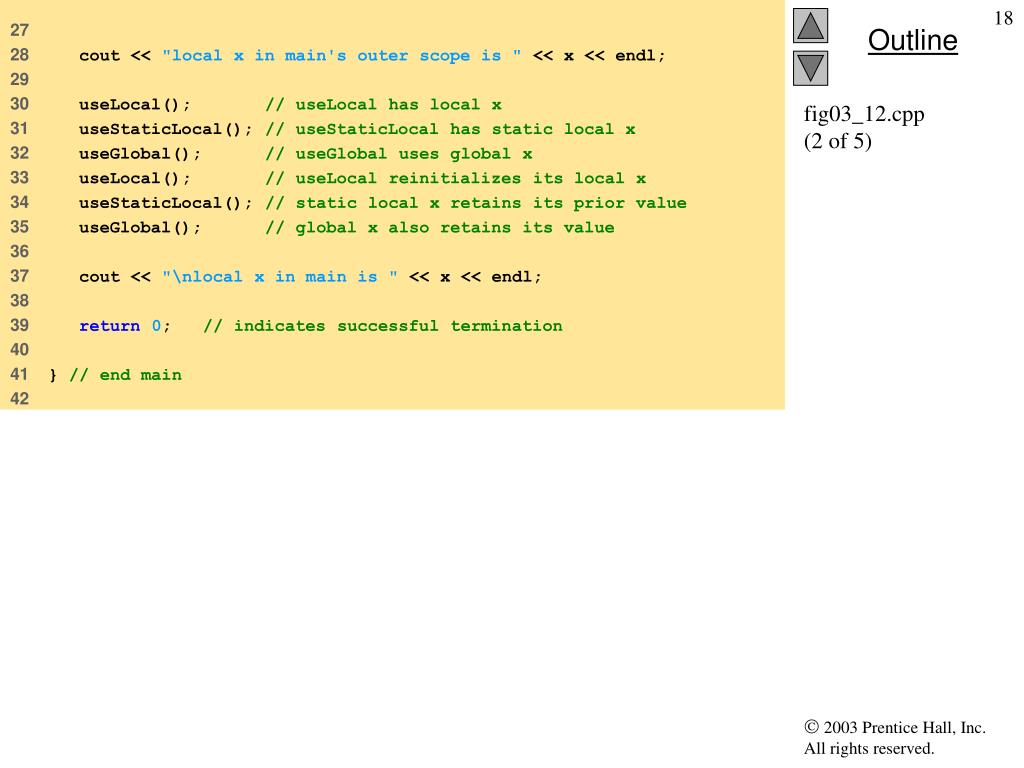
Task: Click useStaticLocal() call on line 31
Action: (165, 129)
